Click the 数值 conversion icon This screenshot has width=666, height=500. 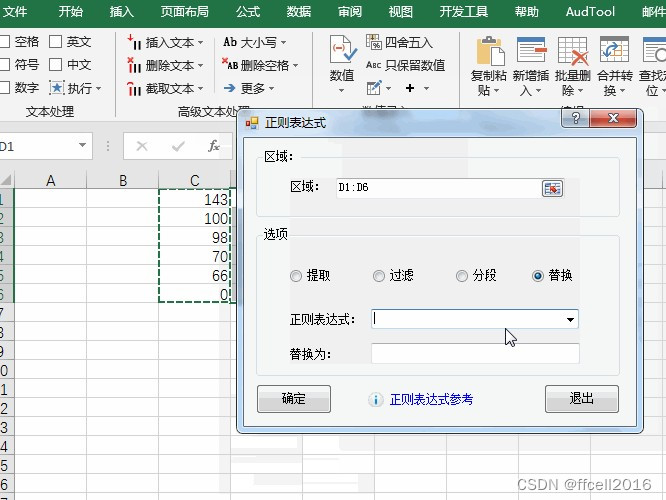pos(342,51)
